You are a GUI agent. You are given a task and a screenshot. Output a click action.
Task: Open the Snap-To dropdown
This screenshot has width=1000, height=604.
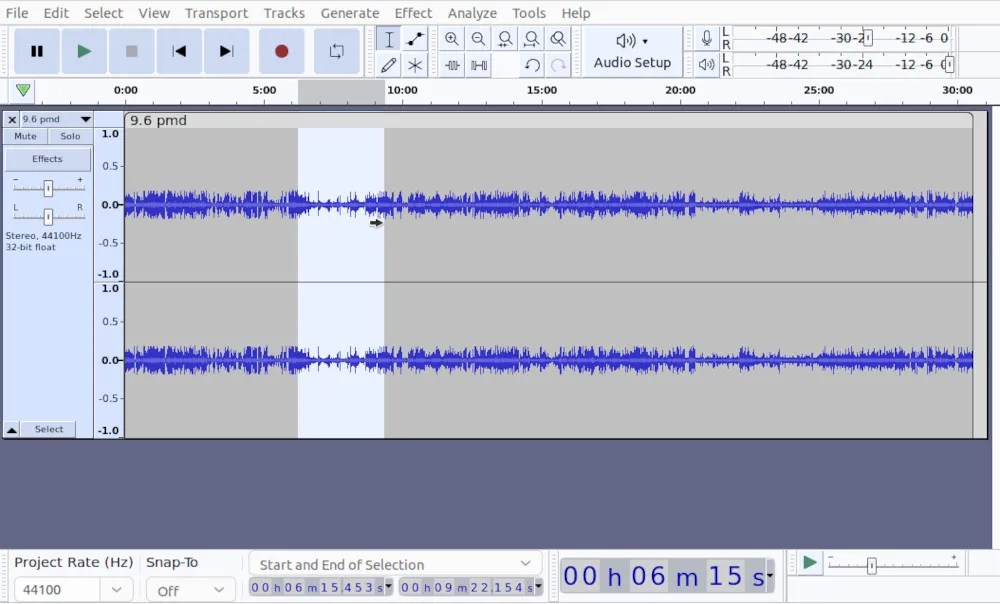[x=190, y=590]
